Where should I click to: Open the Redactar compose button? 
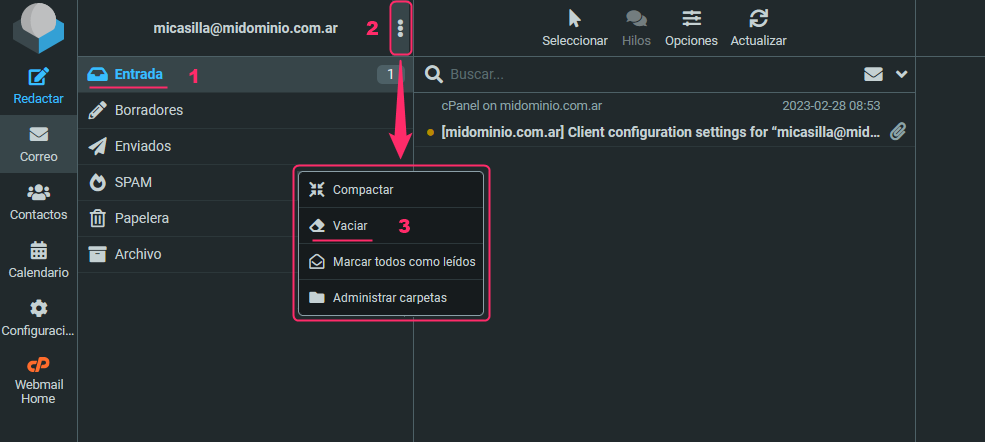(38, 86)
